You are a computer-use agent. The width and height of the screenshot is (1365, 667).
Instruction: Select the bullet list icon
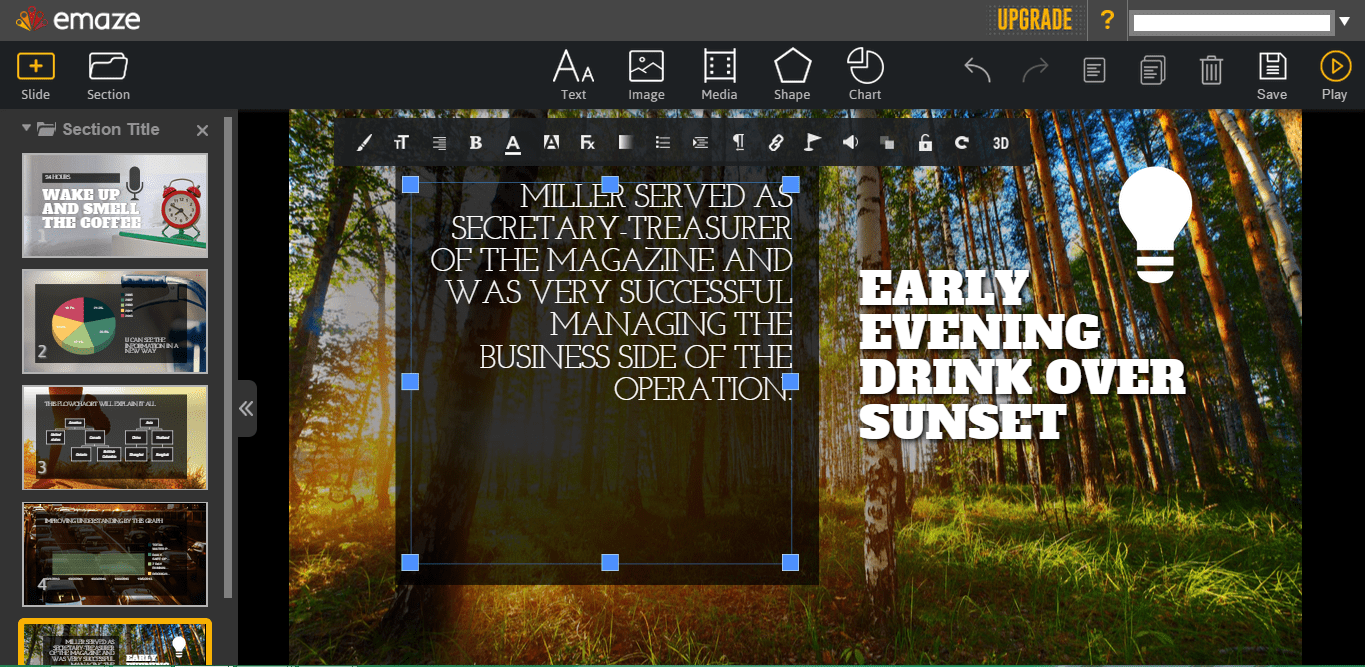click(x=662, y=142)
